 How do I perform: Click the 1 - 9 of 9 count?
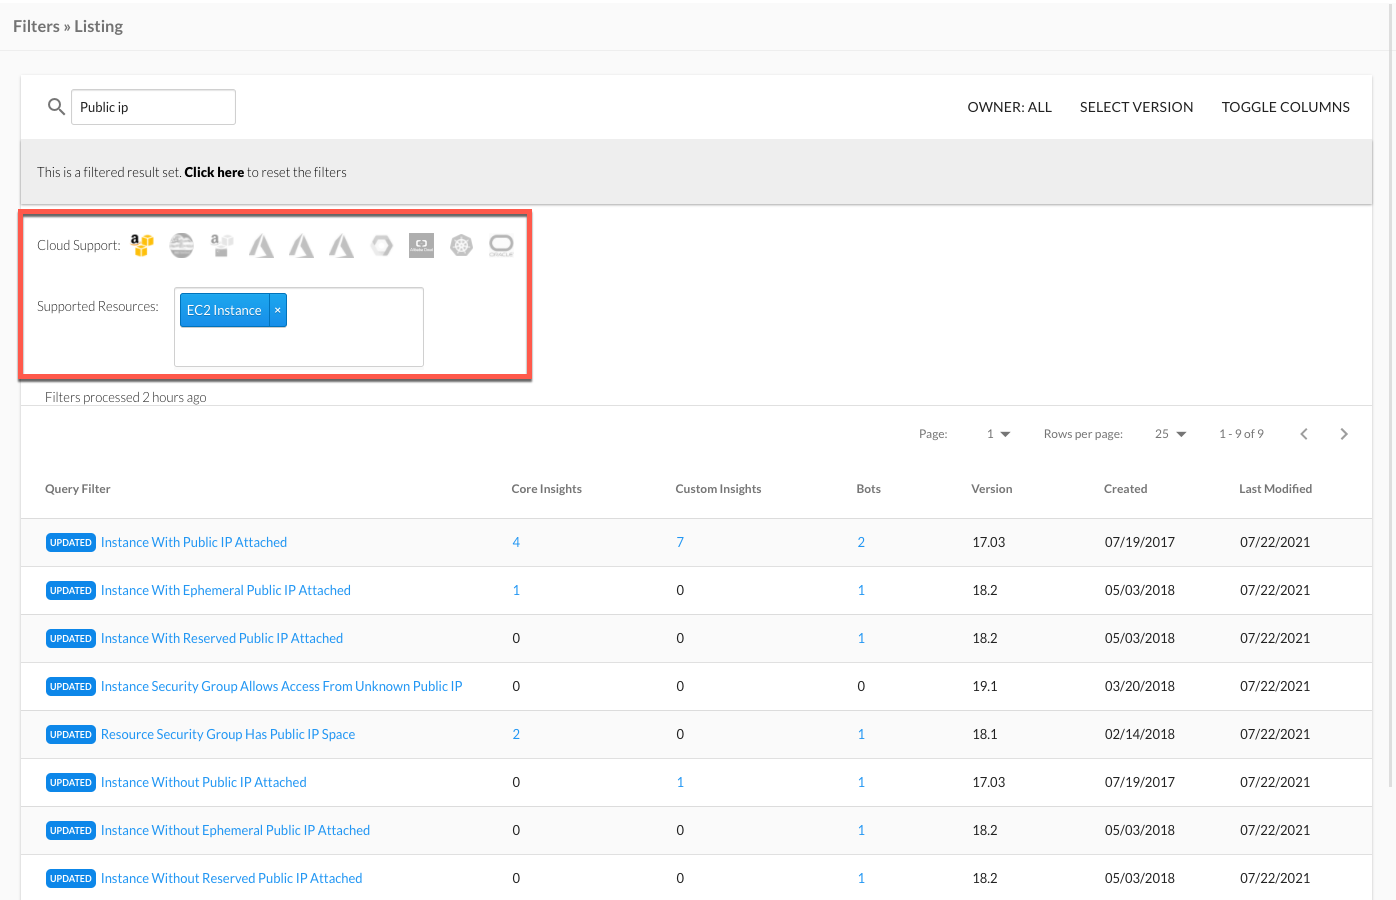(1241, 434)
